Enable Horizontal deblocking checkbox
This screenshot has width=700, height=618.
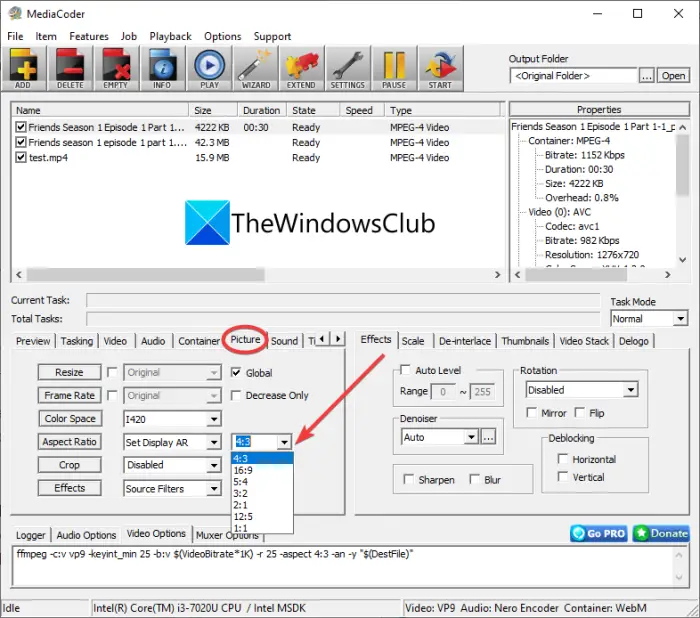[x=563, y=459]
